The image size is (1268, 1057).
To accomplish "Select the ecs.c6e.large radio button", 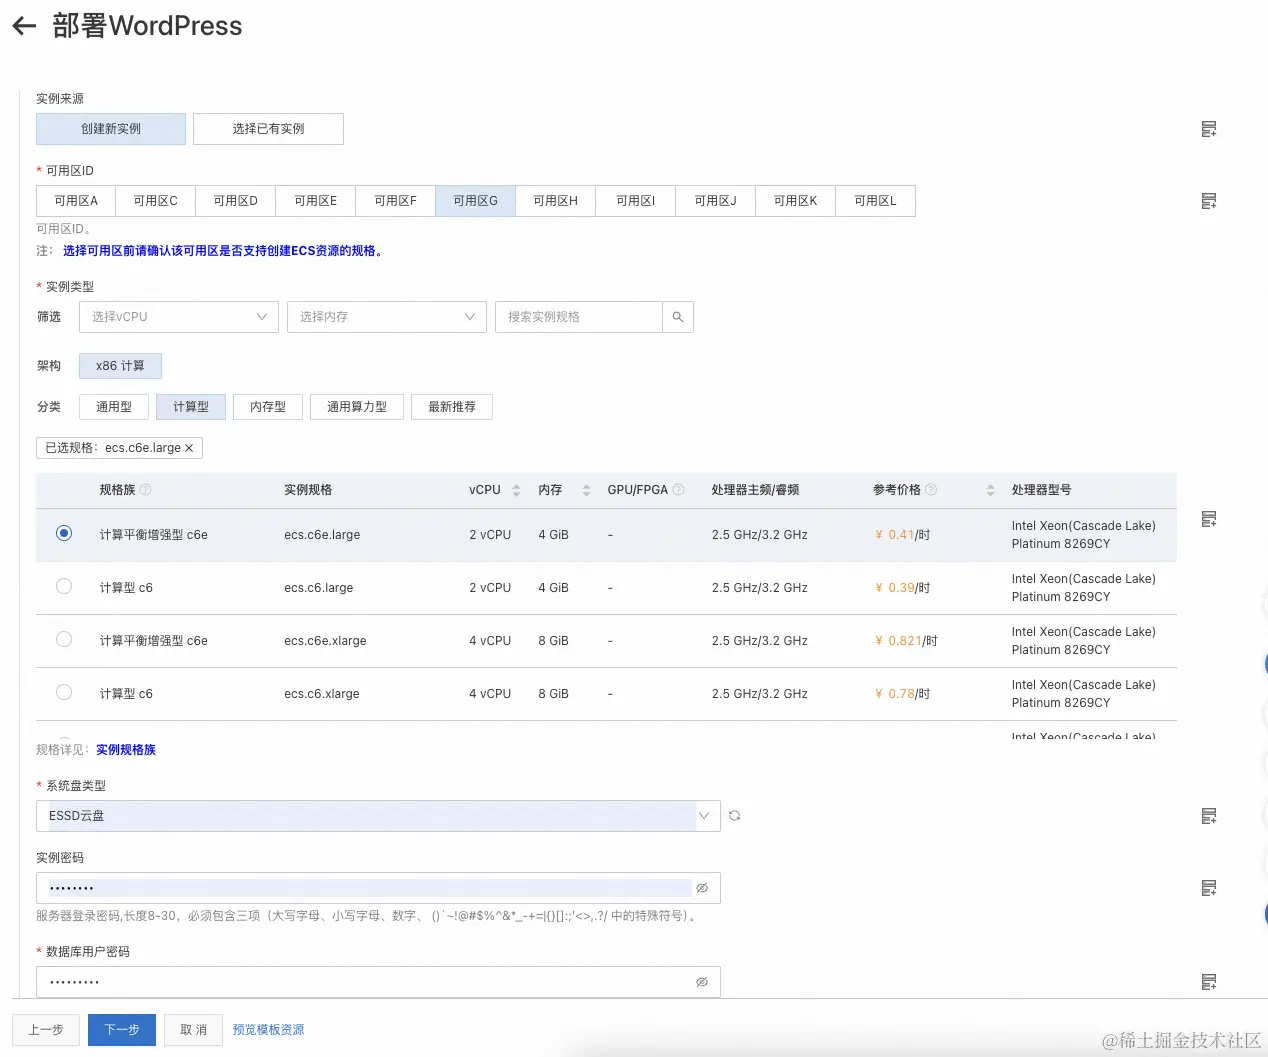I will pos(64,533).
